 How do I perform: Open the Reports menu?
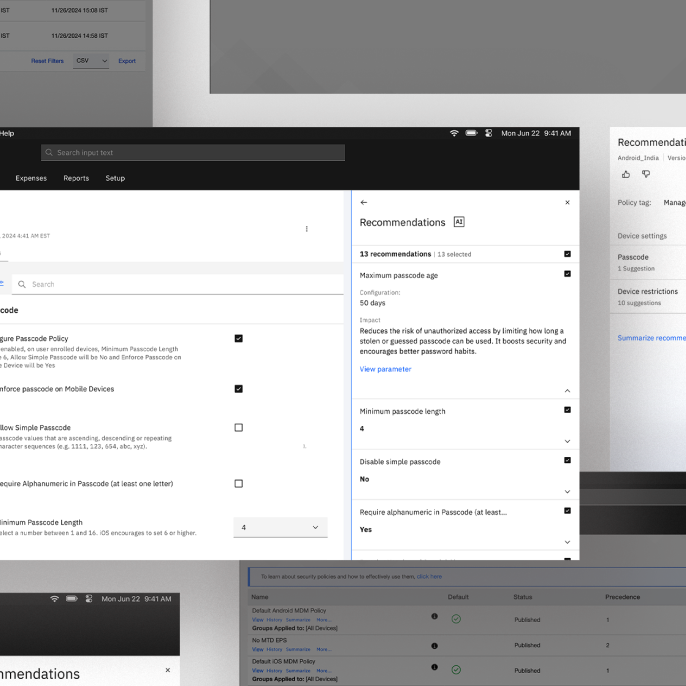coord(76,178)
